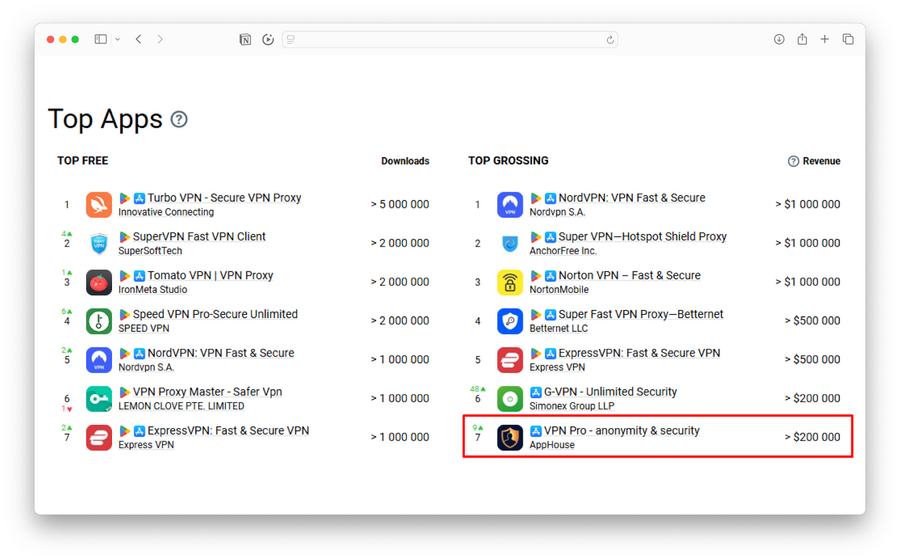Viewport: 900px width, 560px height.
Task: Click Innovative Connecting publisher name
Action: click(x=166, y=212)
